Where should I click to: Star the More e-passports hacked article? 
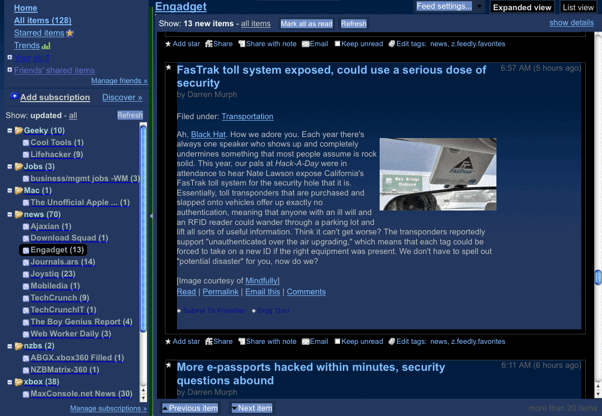pos(168,365)
